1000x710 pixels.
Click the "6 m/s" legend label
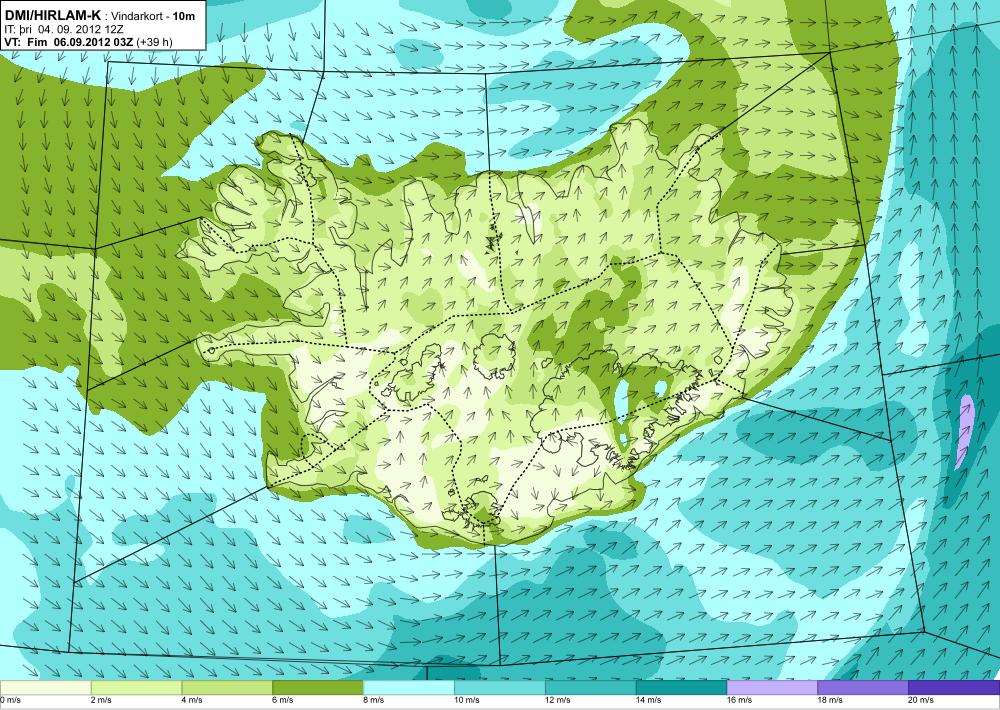point(283,700)
